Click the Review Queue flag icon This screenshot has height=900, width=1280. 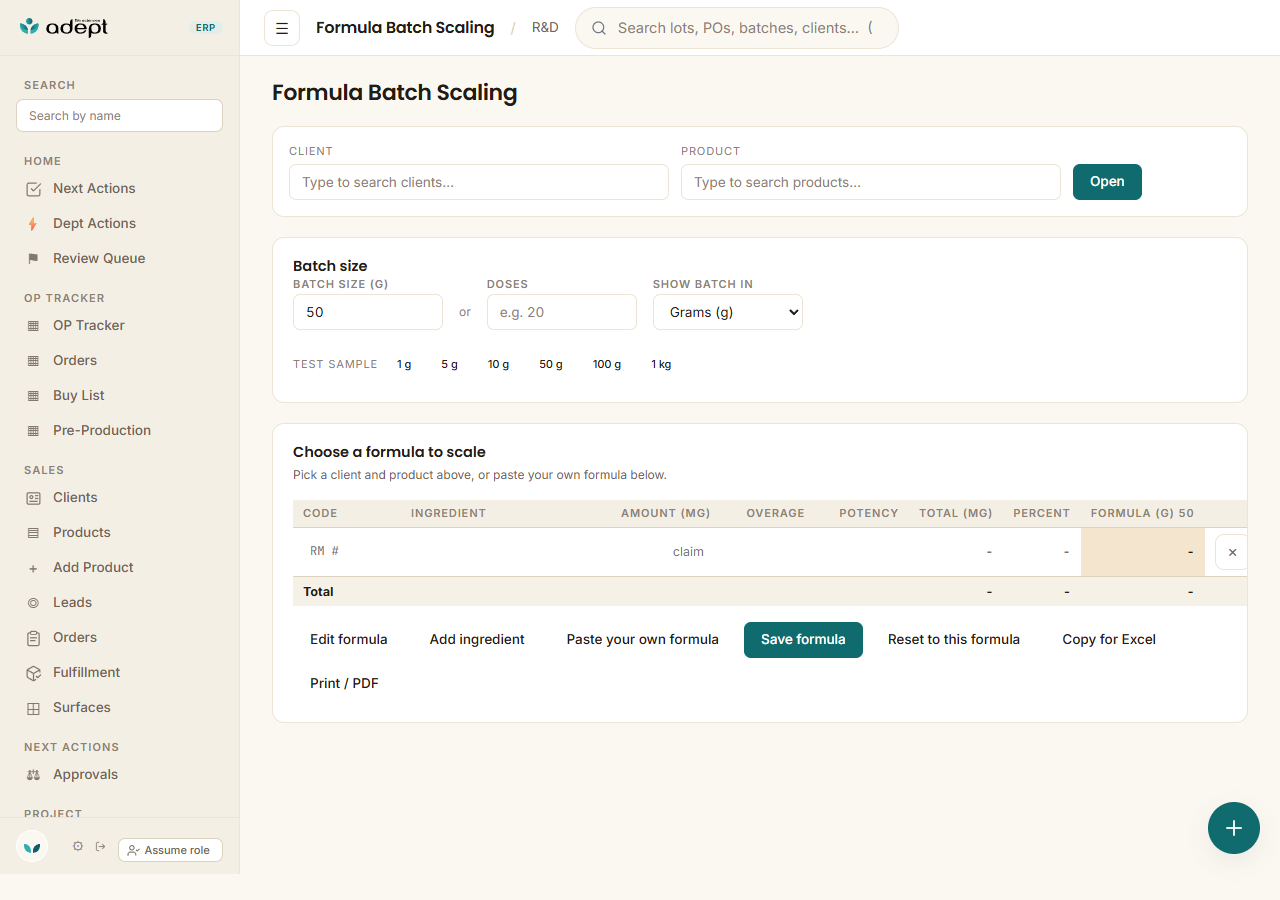33,259
